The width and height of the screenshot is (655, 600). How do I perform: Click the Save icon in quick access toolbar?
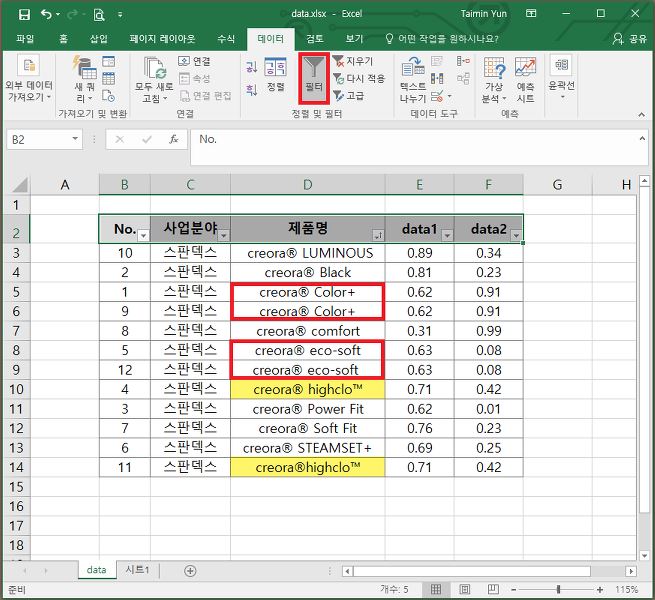tap(24, 15)
